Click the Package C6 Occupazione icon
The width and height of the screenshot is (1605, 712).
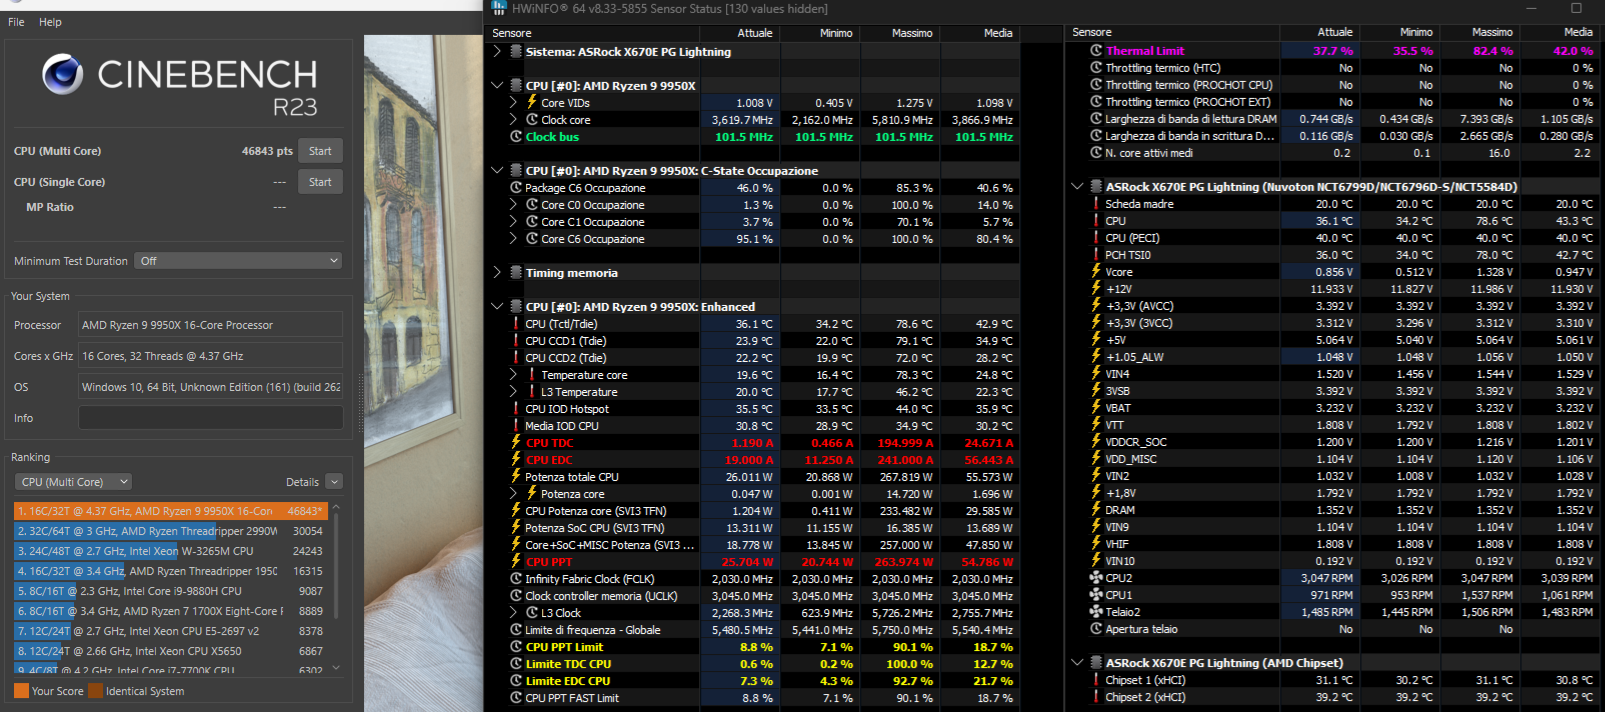[516, 188]
